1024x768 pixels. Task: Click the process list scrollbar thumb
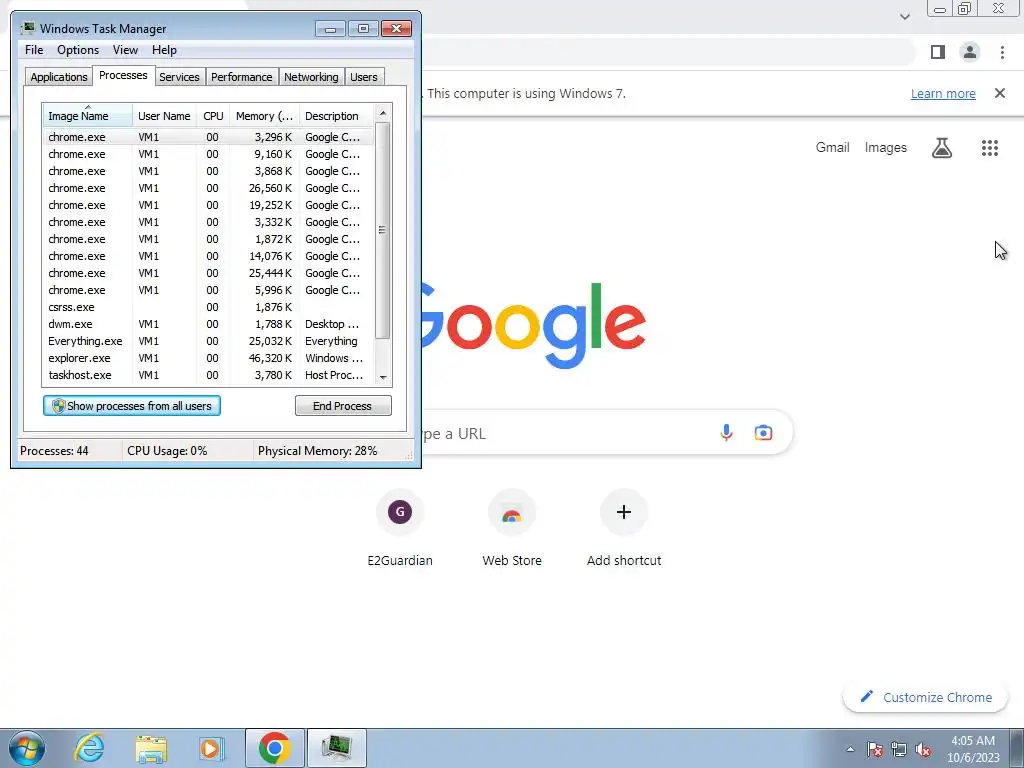click(383, 231)
